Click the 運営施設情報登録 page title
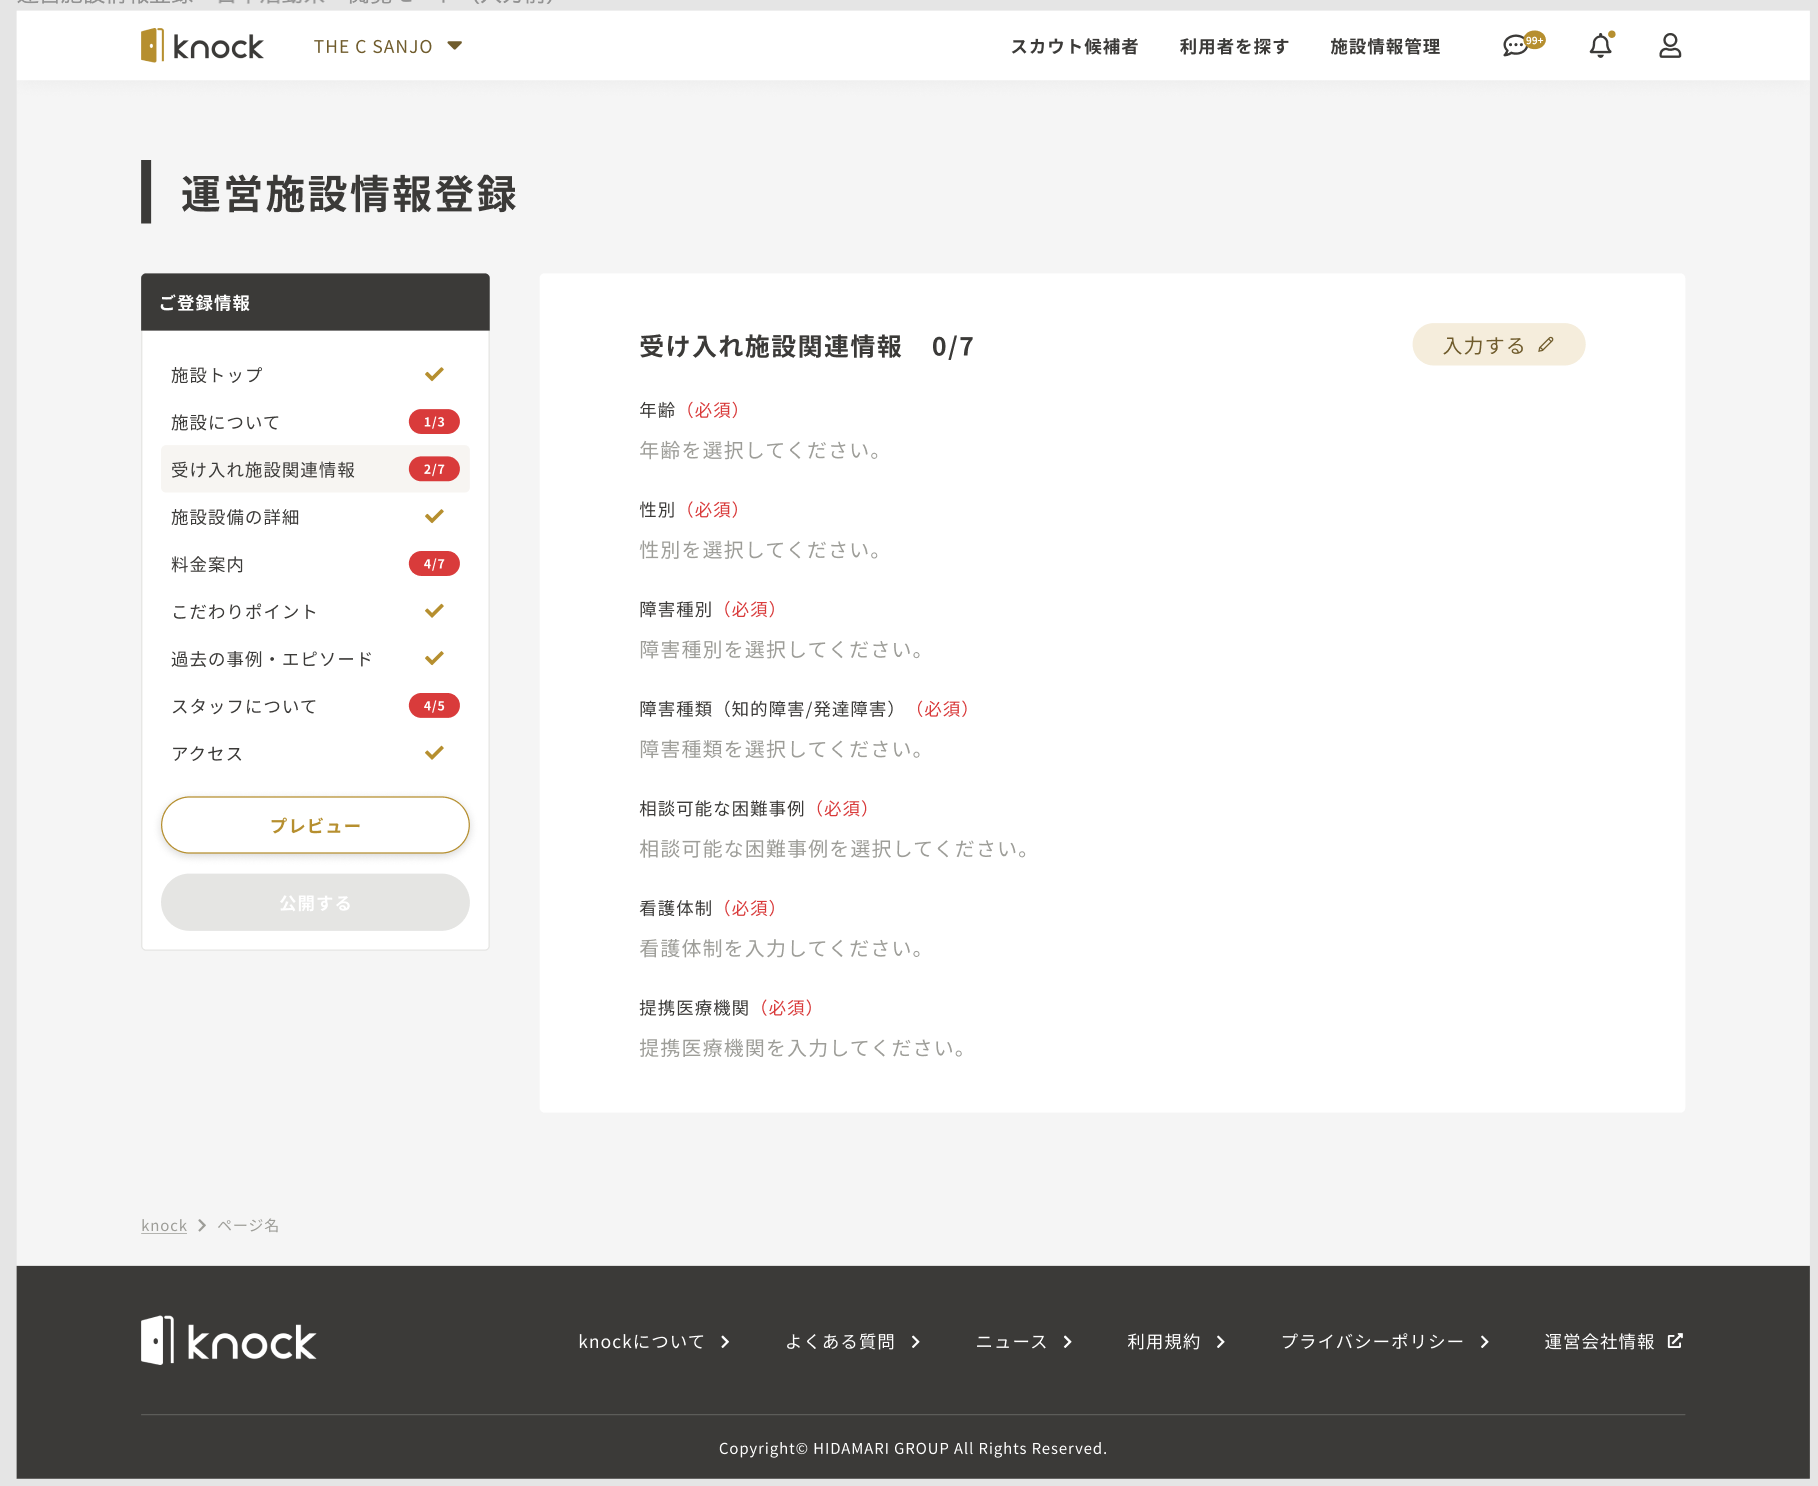The image size is (1818, 1486). 348,193
